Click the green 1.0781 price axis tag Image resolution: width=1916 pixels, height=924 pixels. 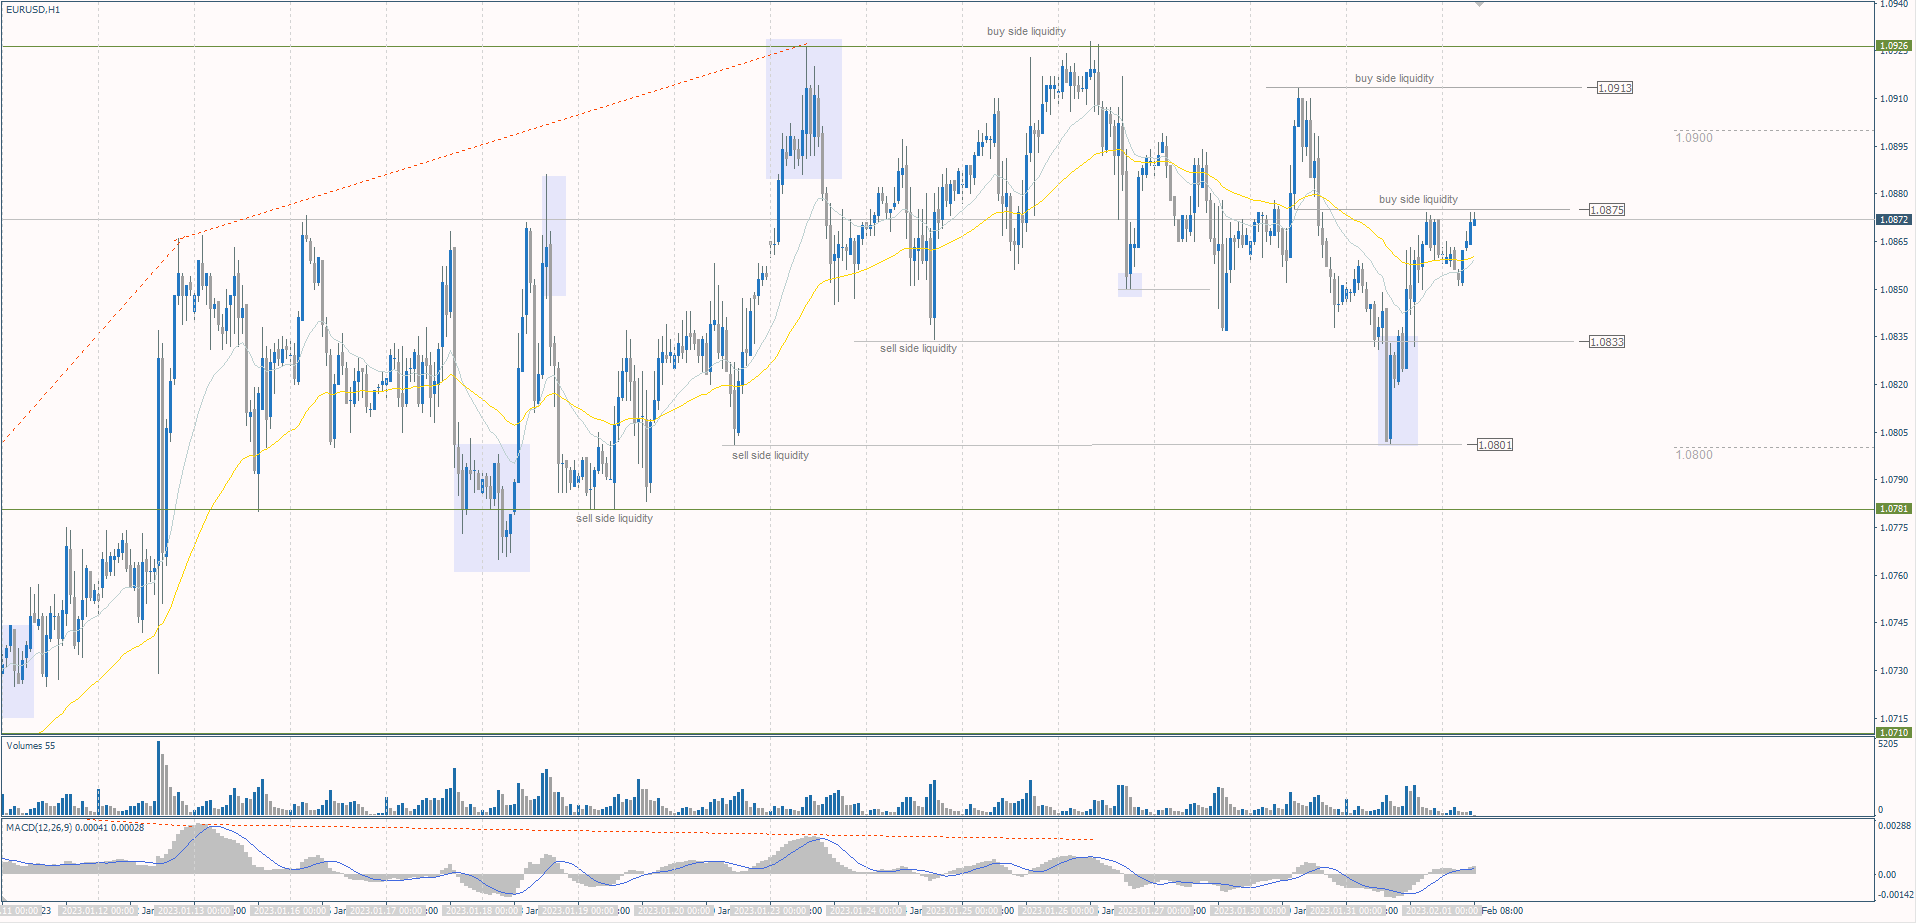[1894, 509]
